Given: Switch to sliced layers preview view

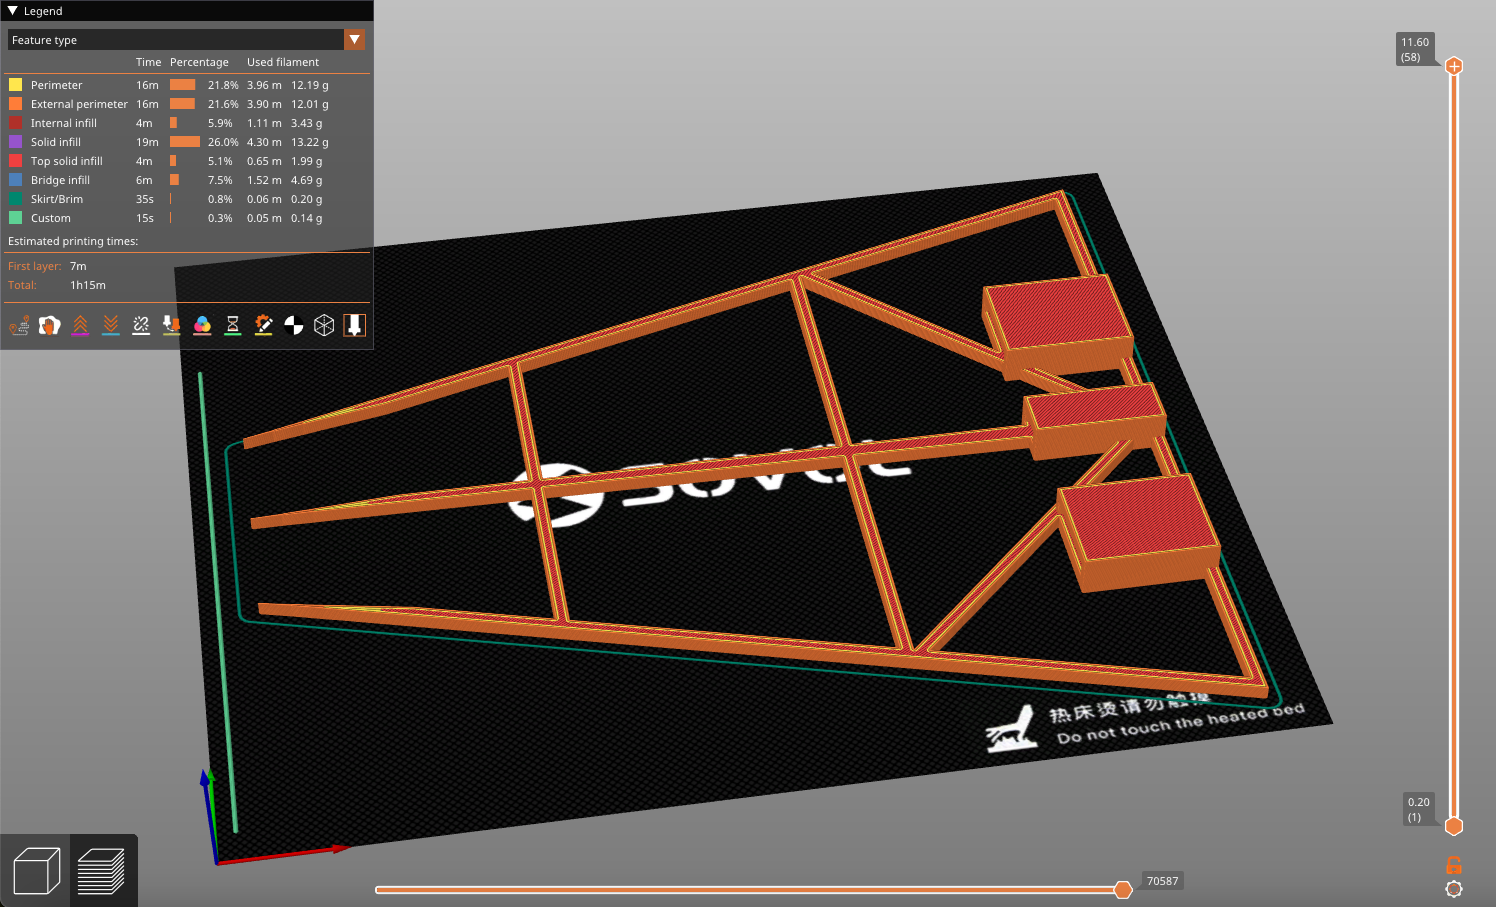Looking at the screenshot, I should 102,871.
